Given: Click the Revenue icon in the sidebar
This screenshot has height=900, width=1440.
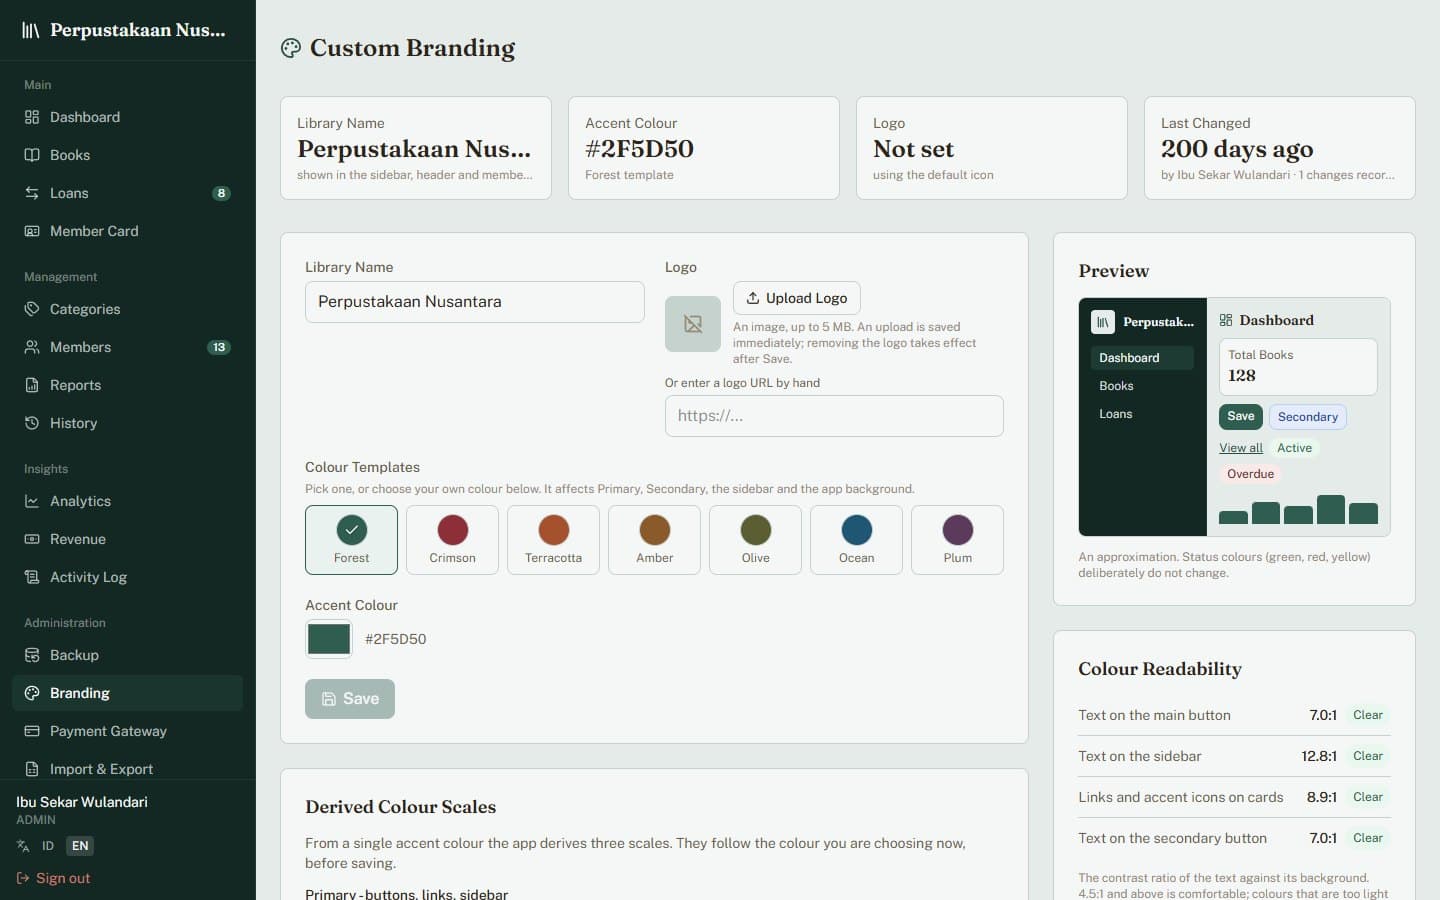Looking at the screenshot, I should [x=32, y=539].
